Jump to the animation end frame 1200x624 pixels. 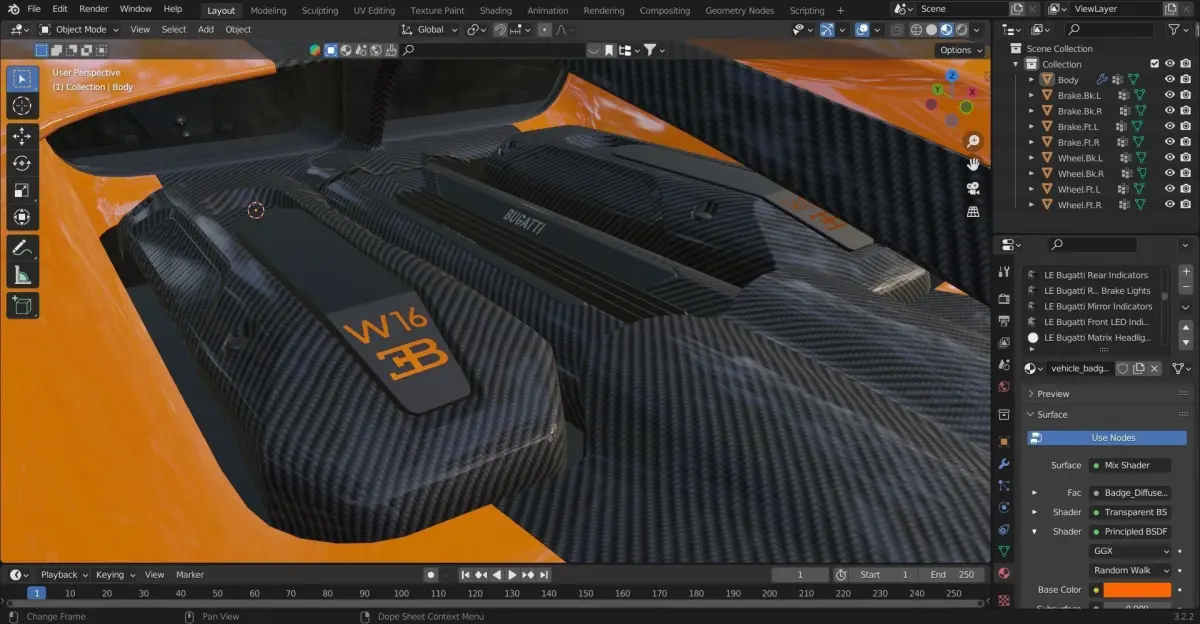pyautogui.click(x=544, y=575)
